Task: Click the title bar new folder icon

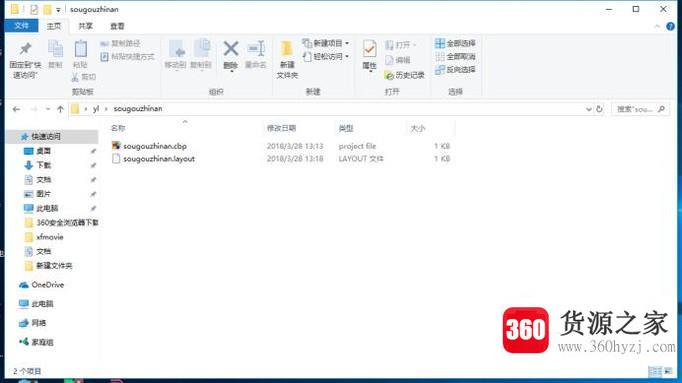Action: (x=47, y=9)
